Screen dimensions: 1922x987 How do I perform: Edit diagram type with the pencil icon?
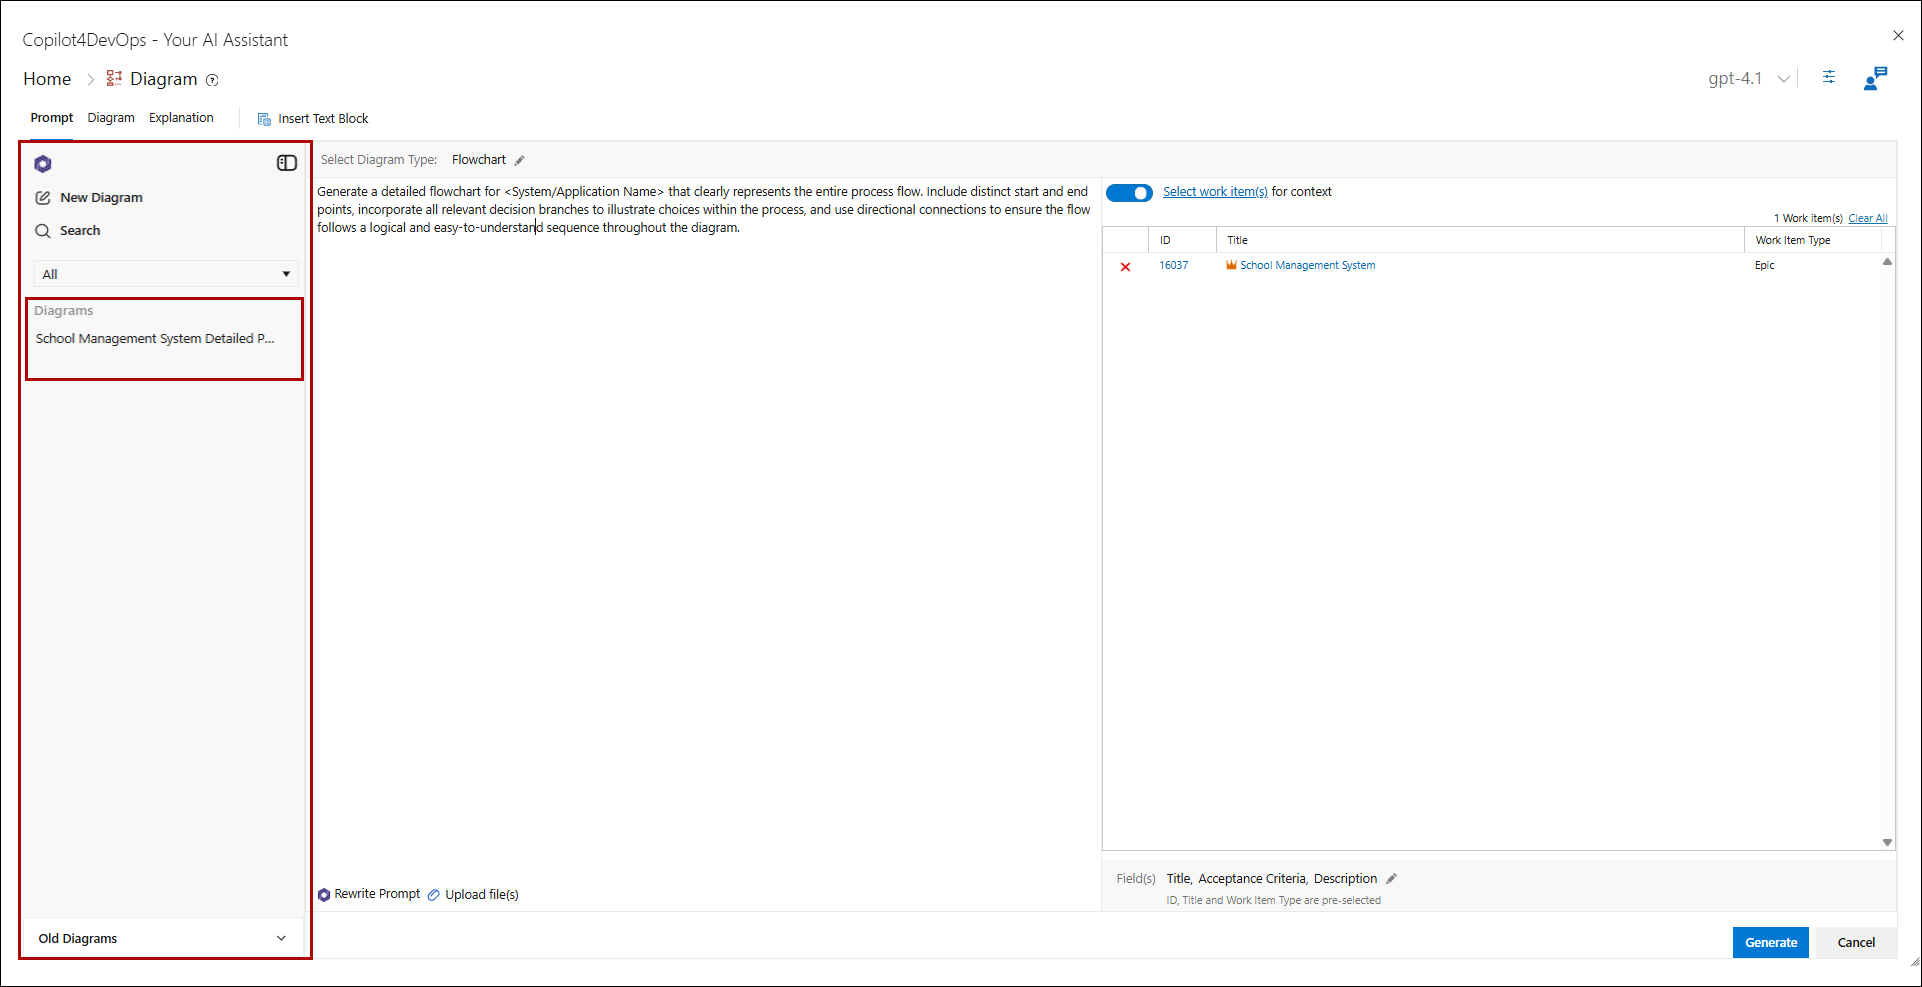[x=520, y=160]
